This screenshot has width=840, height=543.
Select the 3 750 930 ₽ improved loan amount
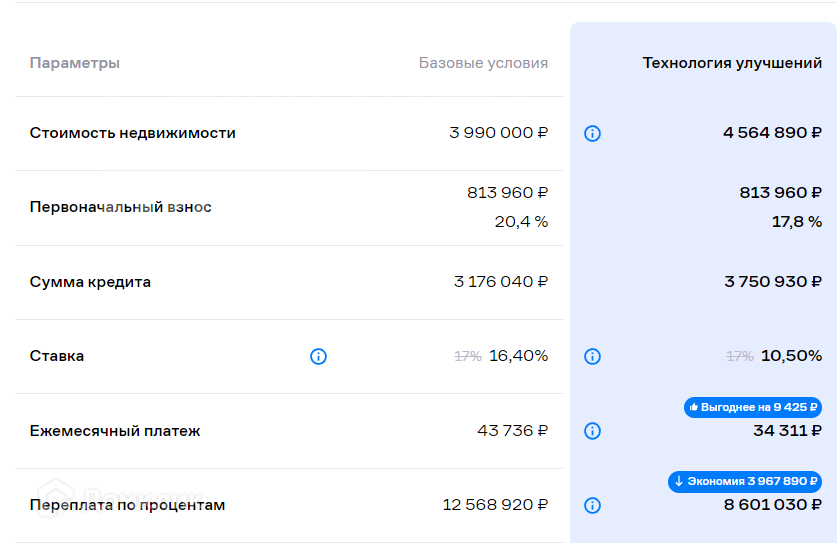point(772,282)
